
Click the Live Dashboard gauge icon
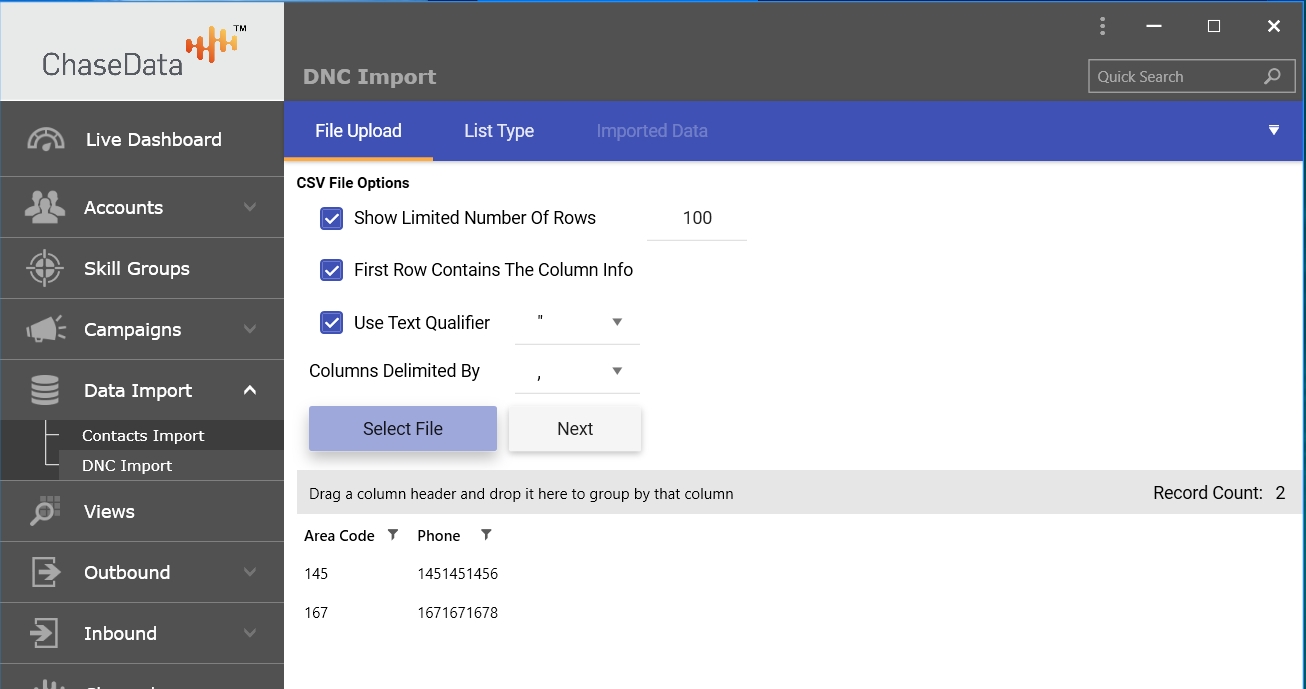pos(46,140)
